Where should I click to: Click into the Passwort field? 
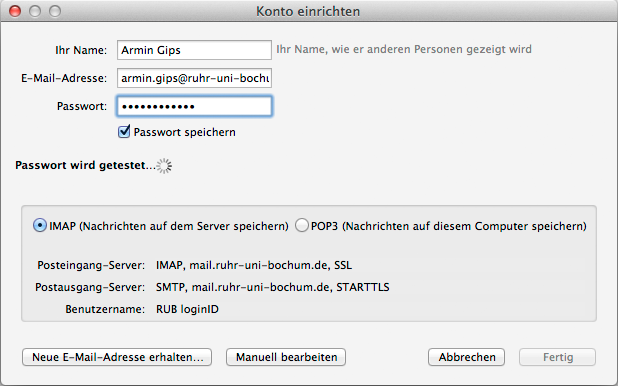(x=194, y=106)
